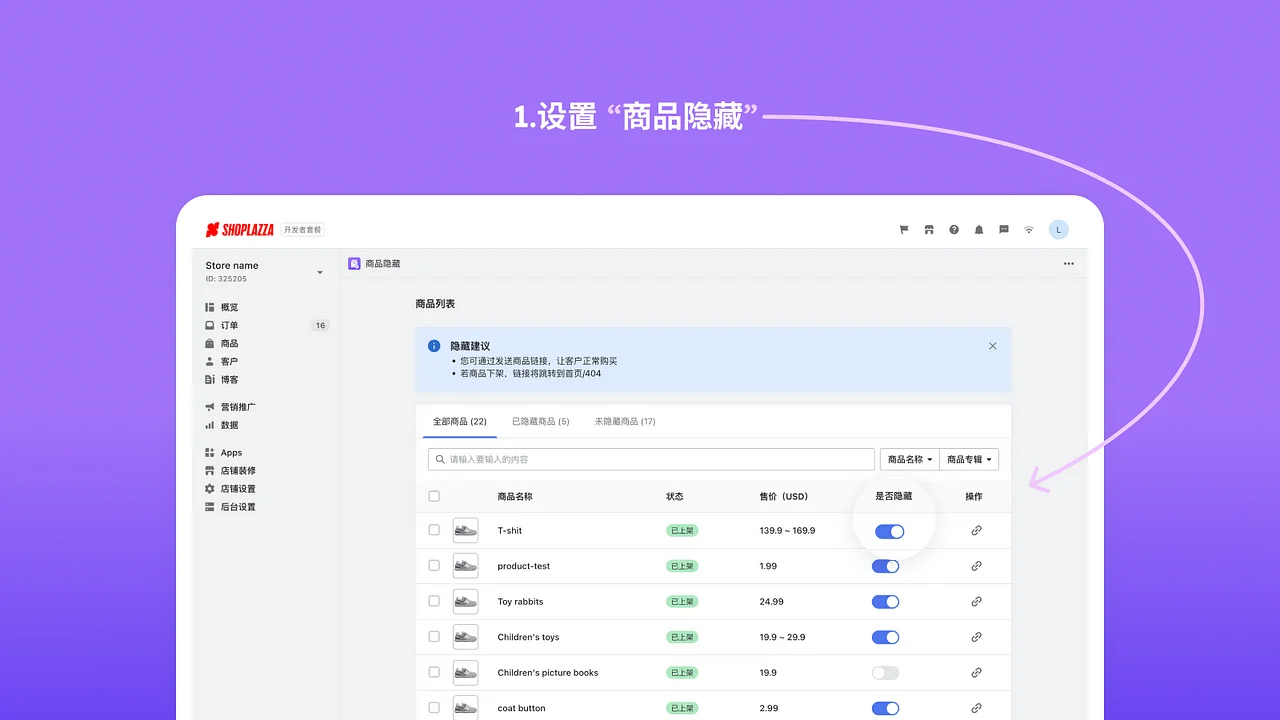Switch to 未隐藏商品 (17) tab

coord(625,421)
